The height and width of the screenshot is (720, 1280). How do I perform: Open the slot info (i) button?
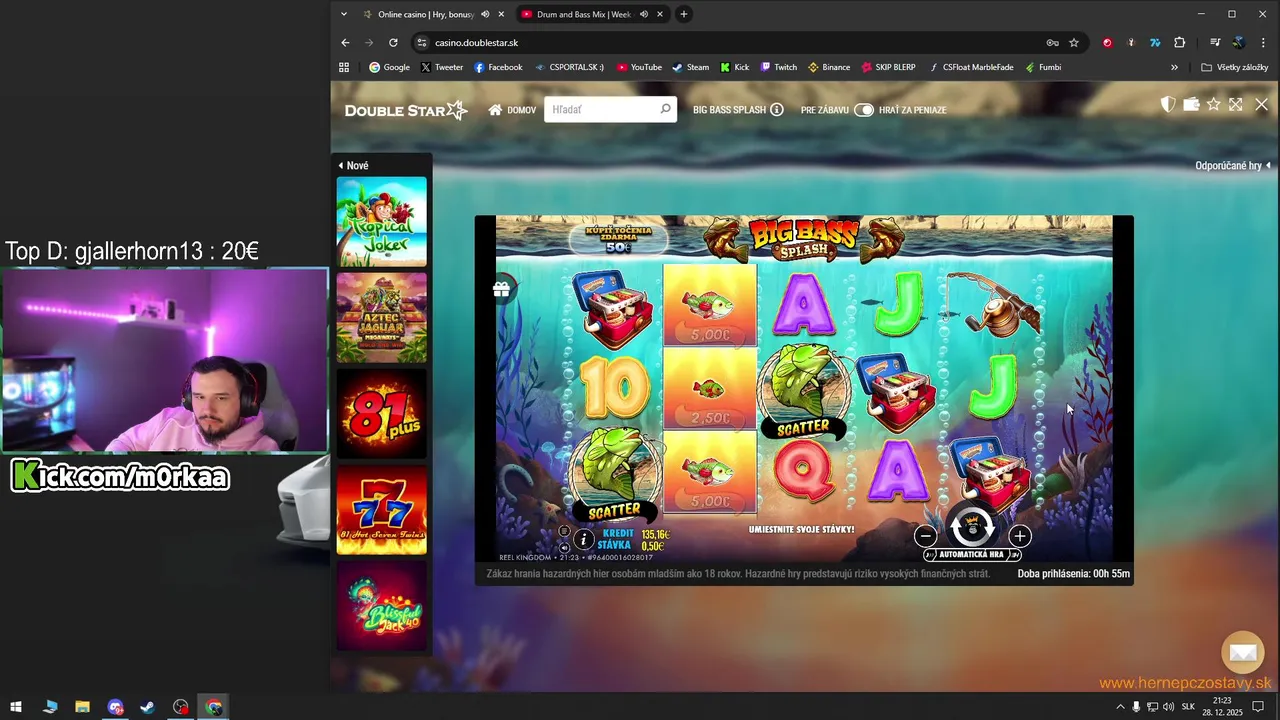584,539
